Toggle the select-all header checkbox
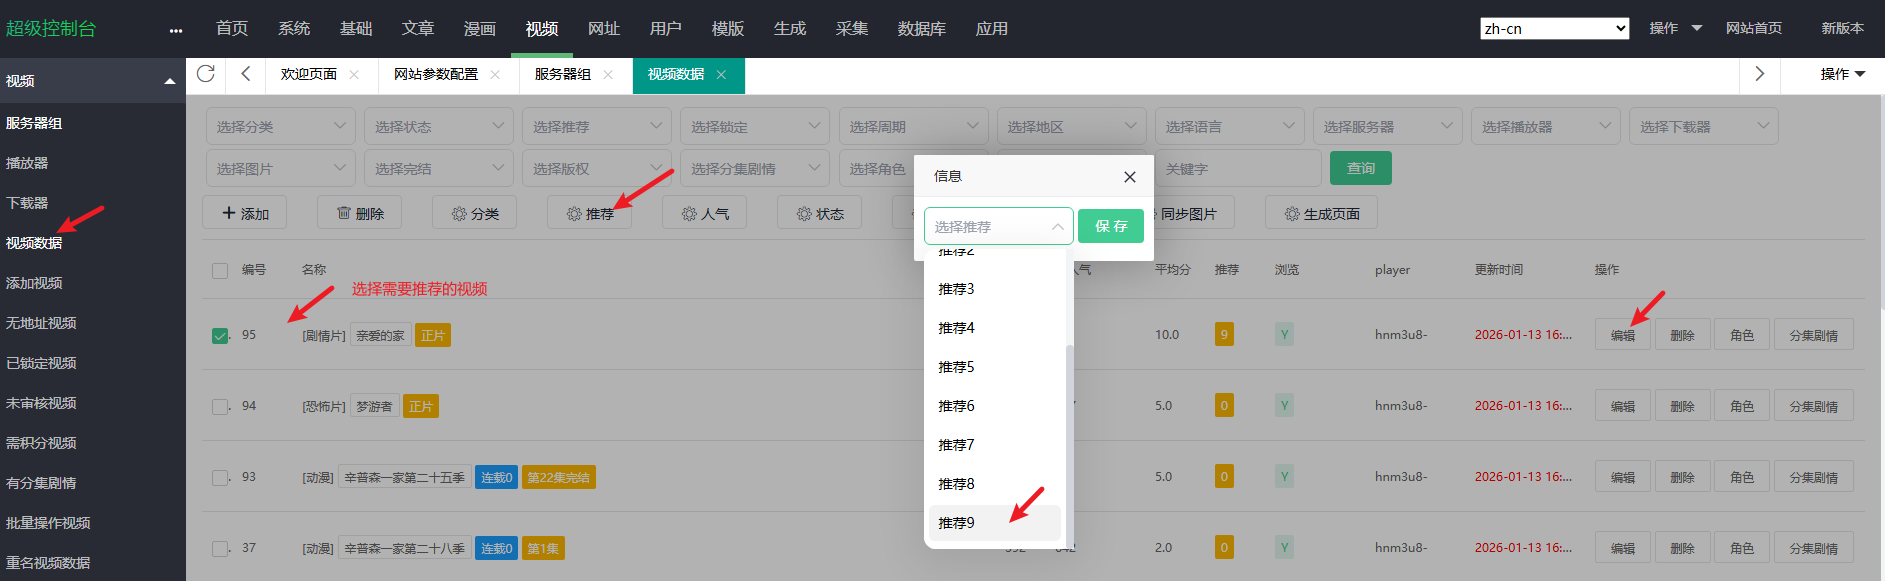This screenshot has width=1885, height=581. [x=220, y=270]
